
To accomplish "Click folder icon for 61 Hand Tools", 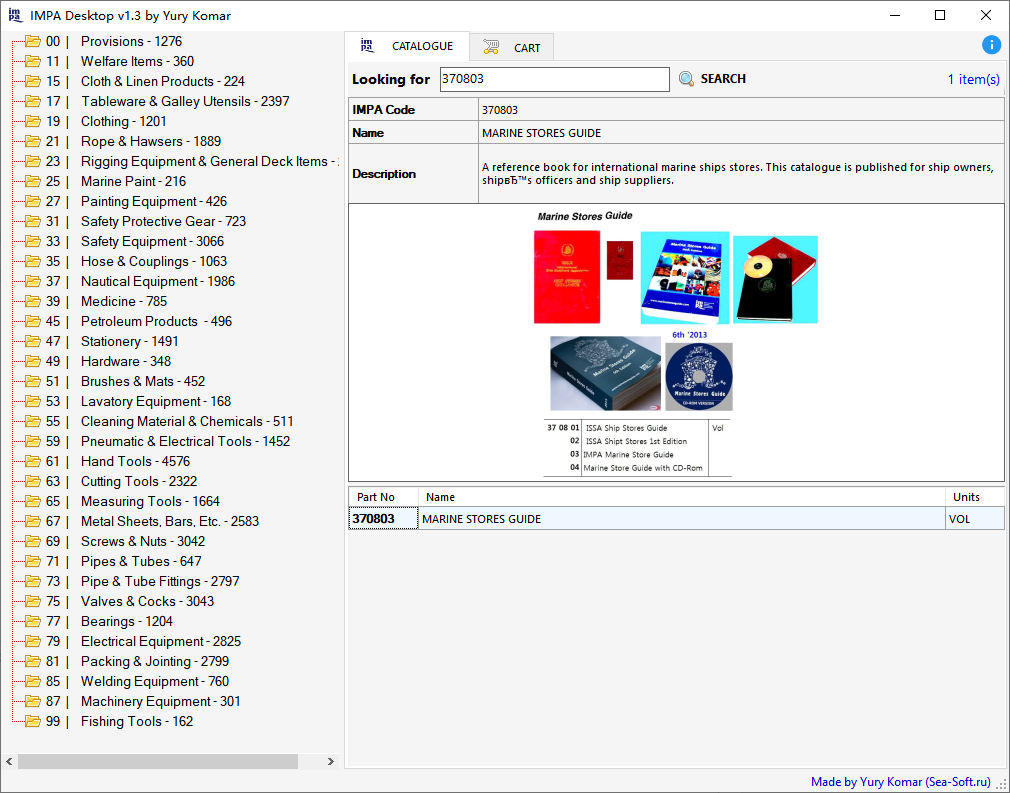I will tap(32, 461).
